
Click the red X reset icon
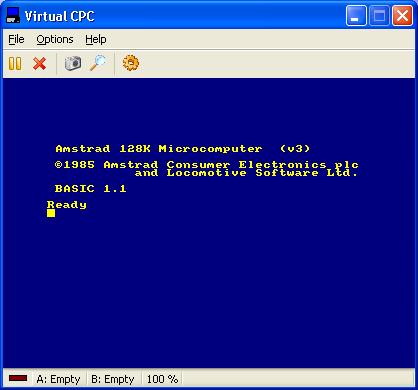tap(40, 63)
